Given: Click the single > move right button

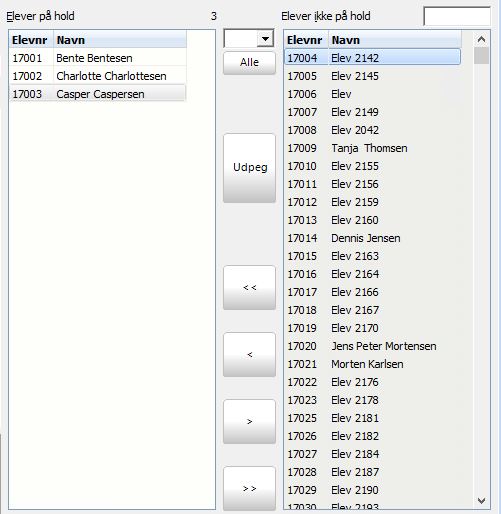Looking at the screenshot, I should tap(249, 422).
